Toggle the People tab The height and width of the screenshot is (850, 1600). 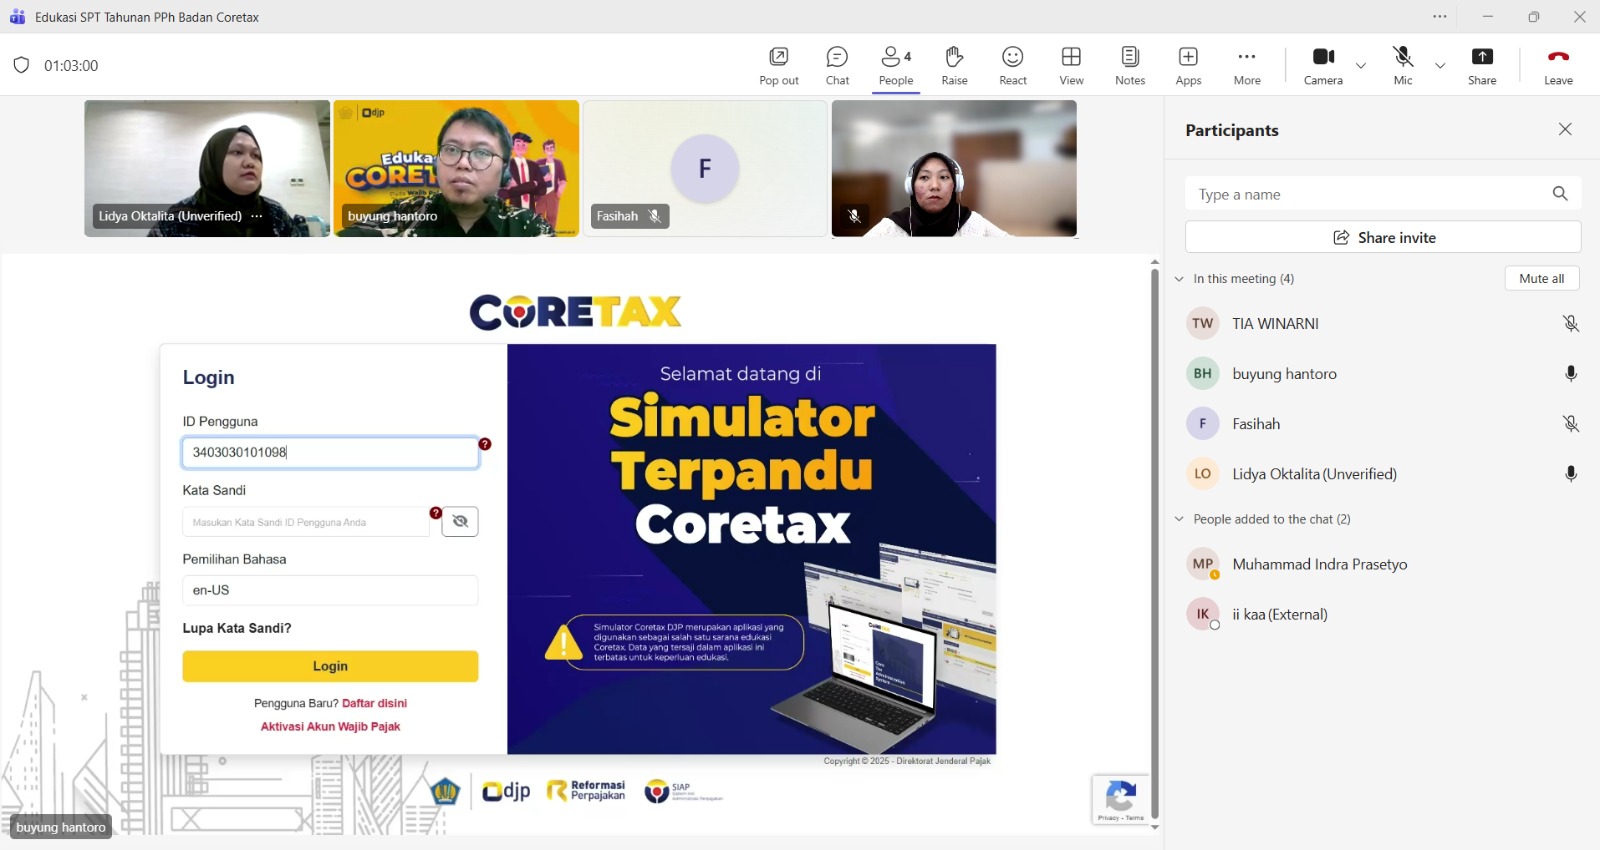[895, 65]
